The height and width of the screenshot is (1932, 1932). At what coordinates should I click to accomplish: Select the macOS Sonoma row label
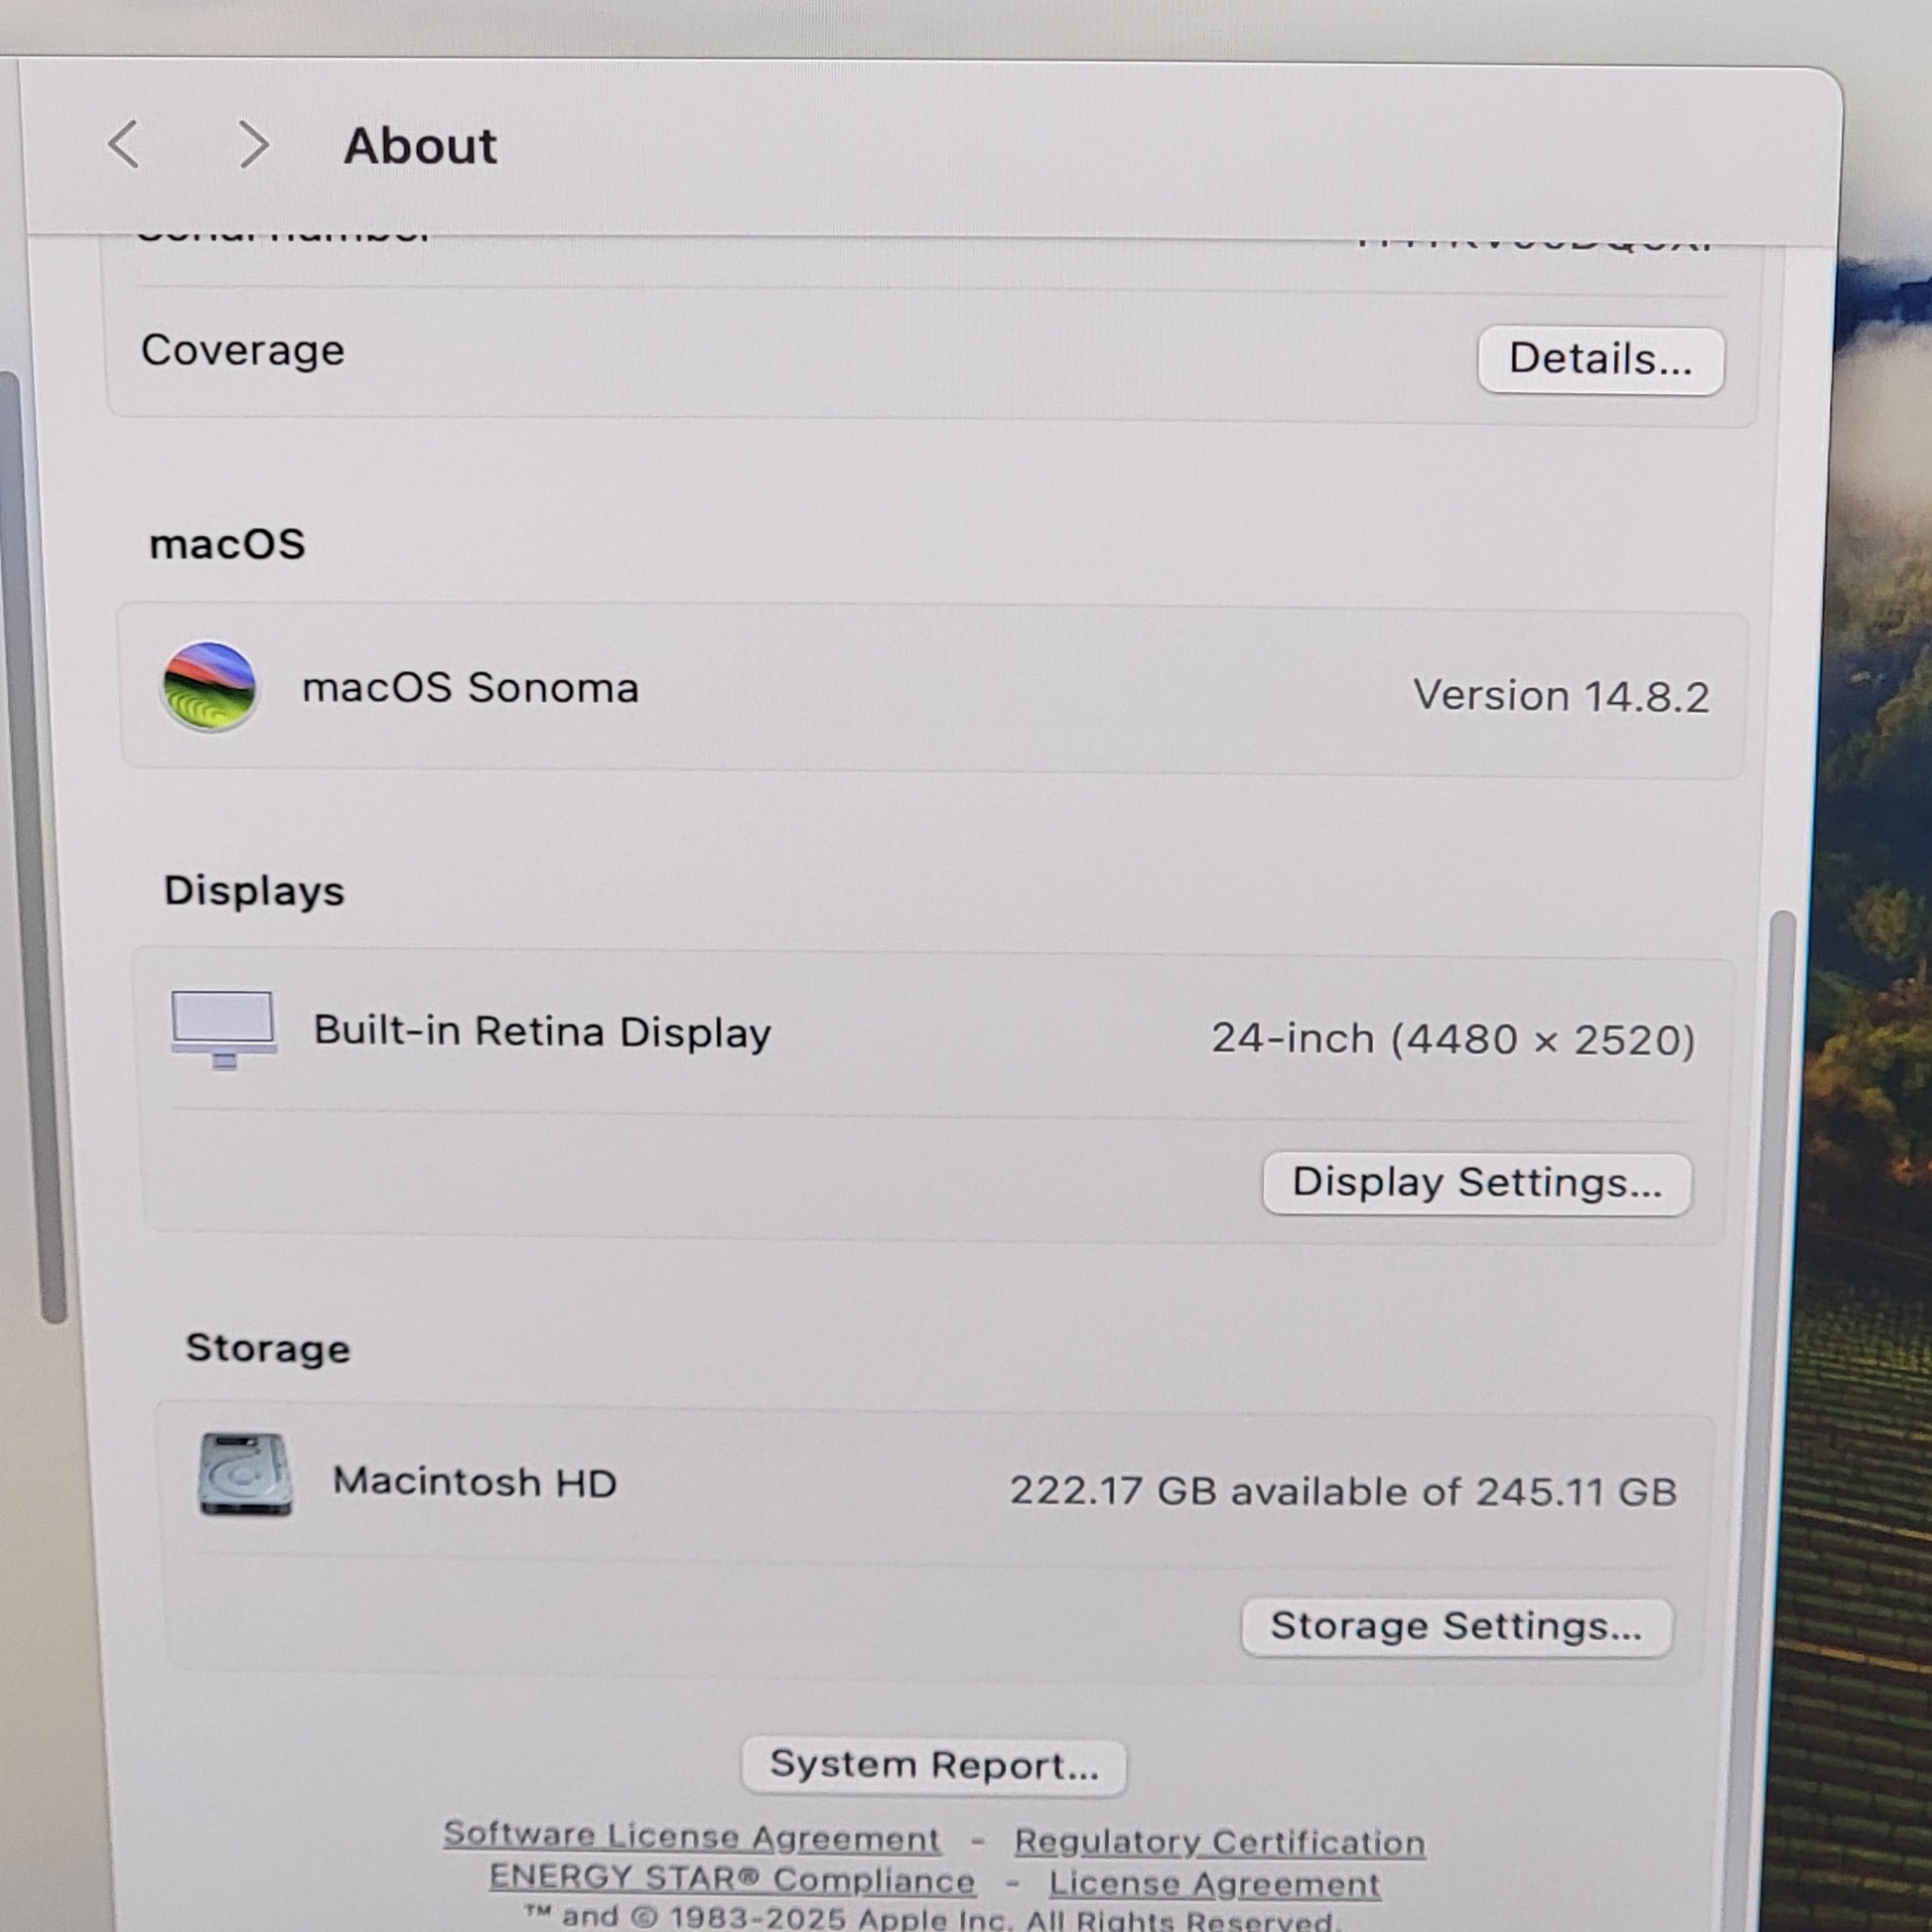click(470, 688)
